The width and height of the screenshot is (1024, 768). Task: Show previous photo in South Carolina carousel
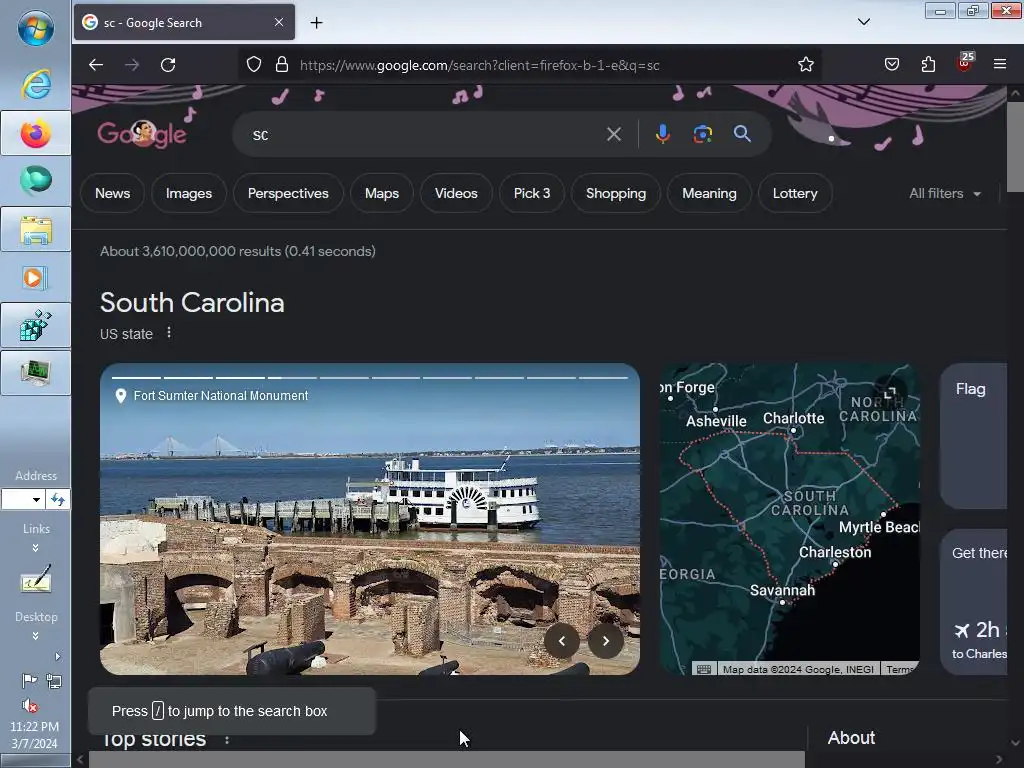click(562, 641)
